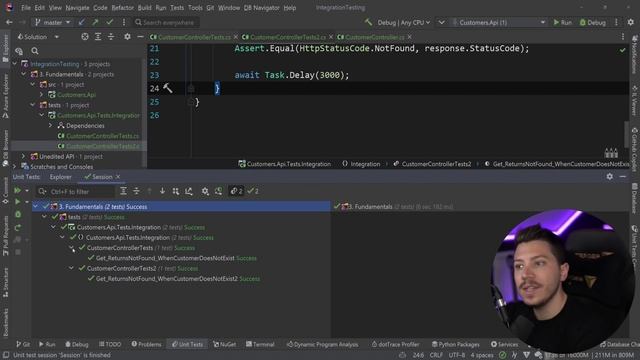640x360 pixels.
Task: Click the next test down-arrow icon
Action: tap(162, 191)
